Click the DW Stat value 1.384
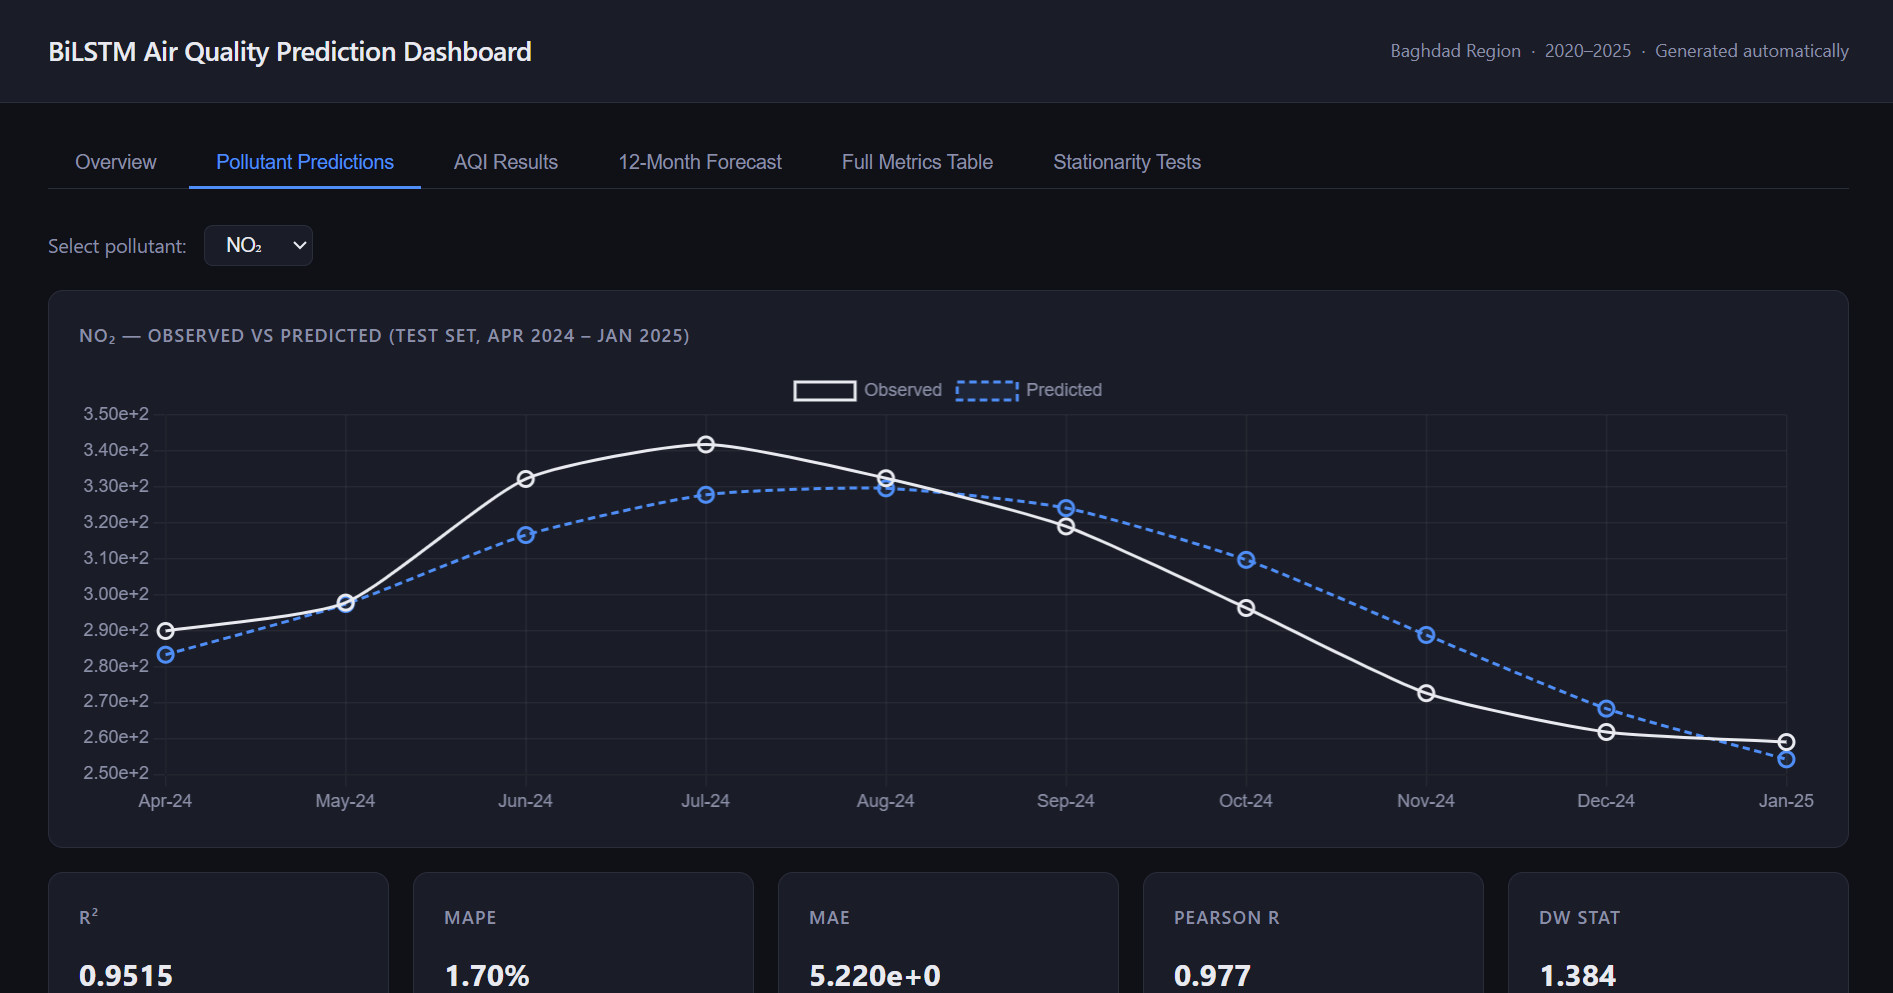This screenshot has height=993, width=1893. pos(1578,975)
